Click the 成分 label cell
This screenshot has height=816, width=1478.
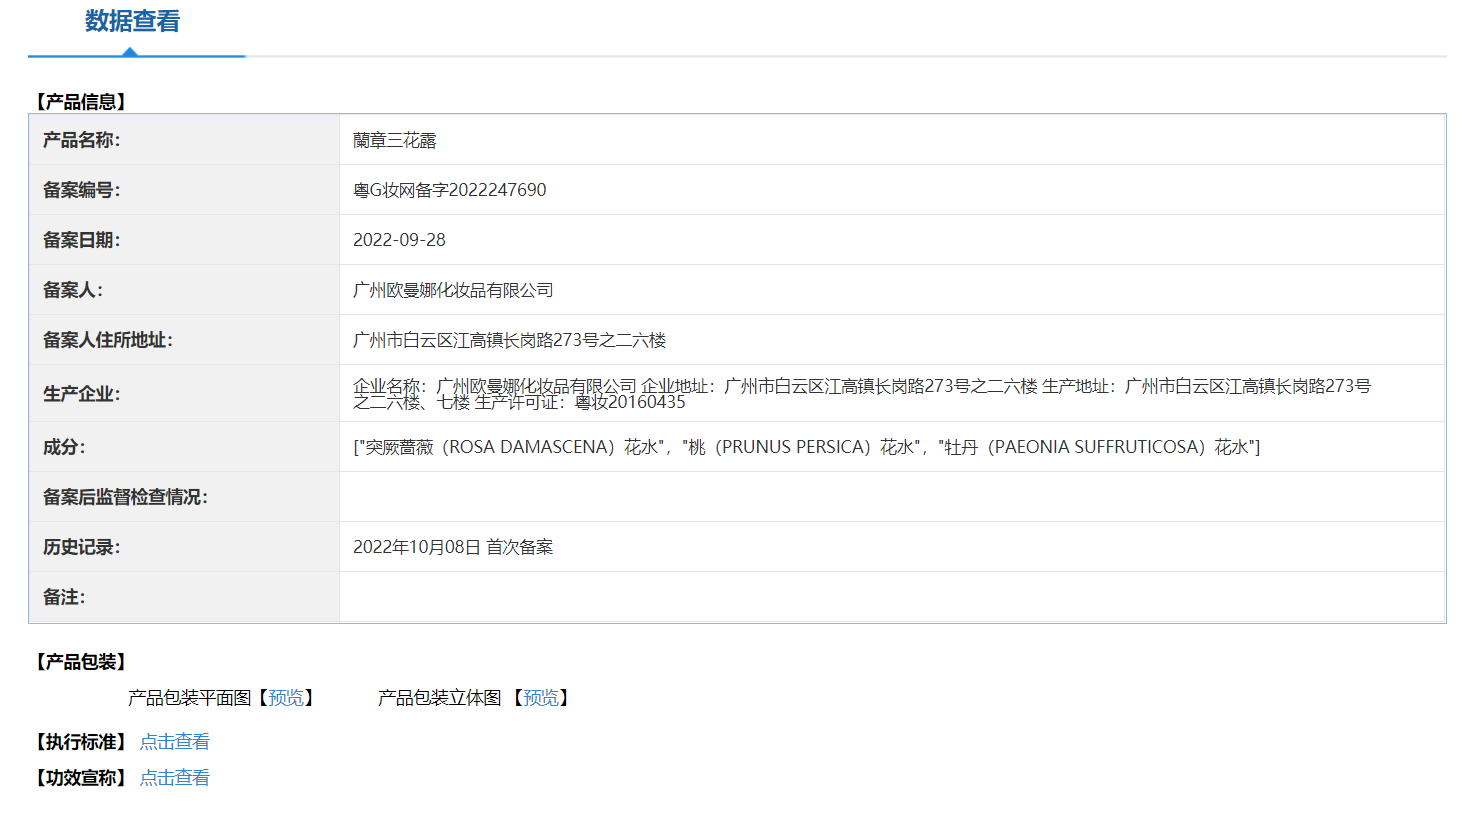184,447
